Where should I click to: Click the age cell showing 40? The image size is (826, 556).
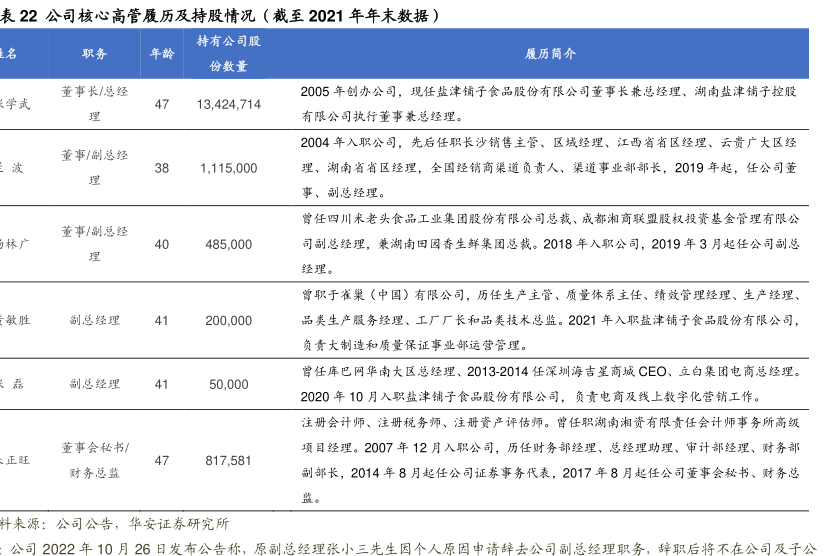coord(162,244)
